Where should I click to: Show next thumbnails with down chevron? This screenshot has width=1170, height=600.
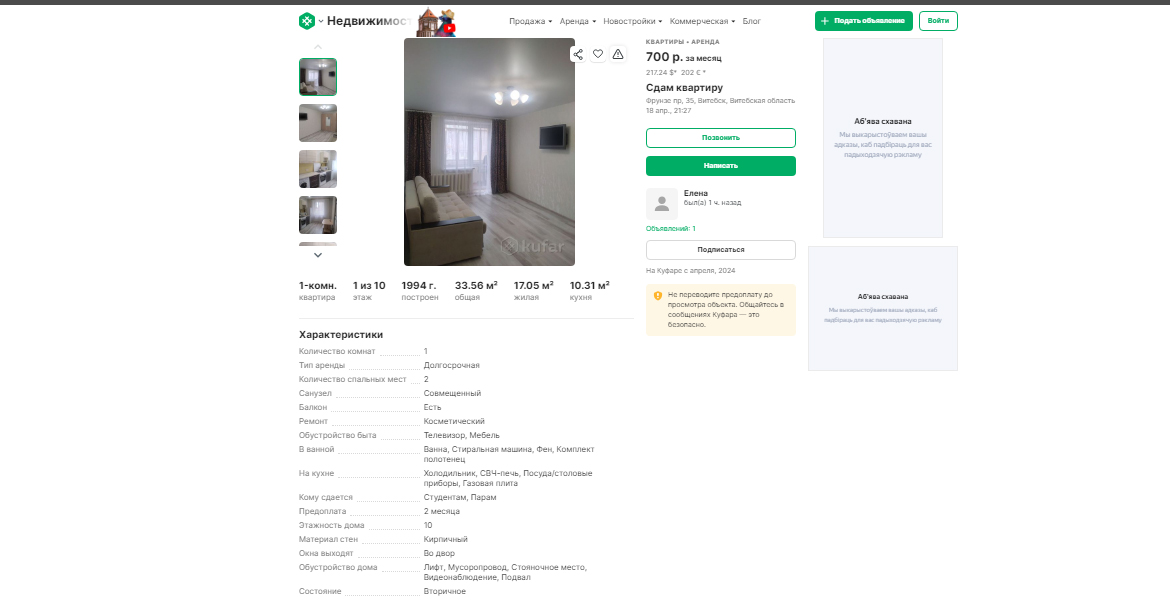click(318, 255)
